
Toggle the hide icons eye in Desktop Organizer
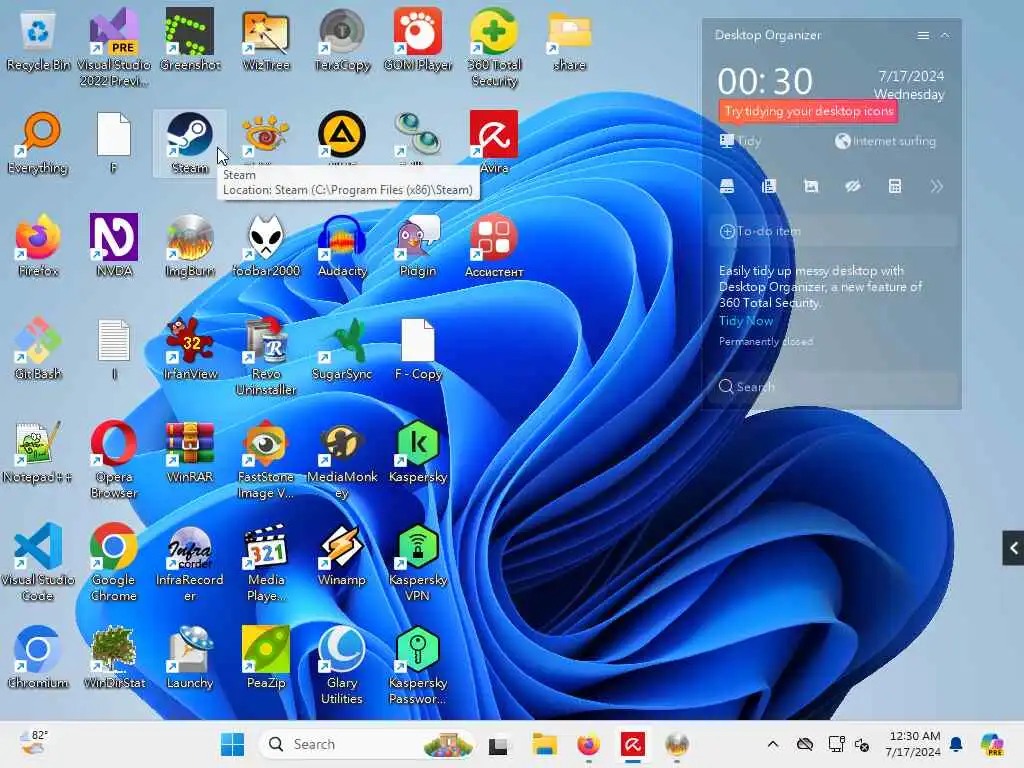pyautogui.click(x=853, y=187)
